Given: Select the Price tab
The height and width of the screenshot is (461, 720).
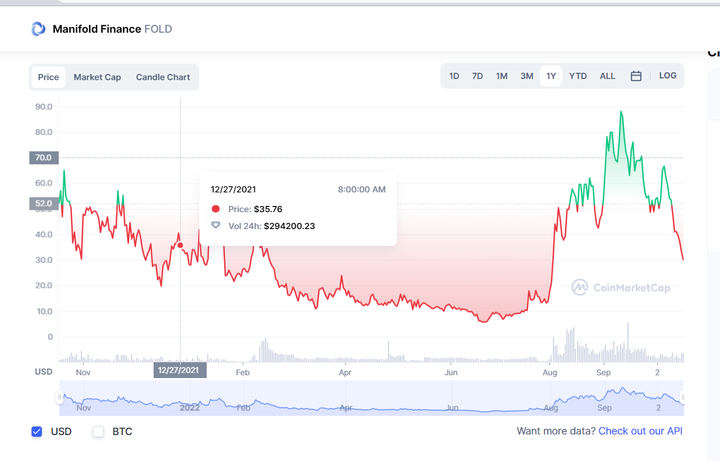Looking at the screenshot, I should click(48, 77).
